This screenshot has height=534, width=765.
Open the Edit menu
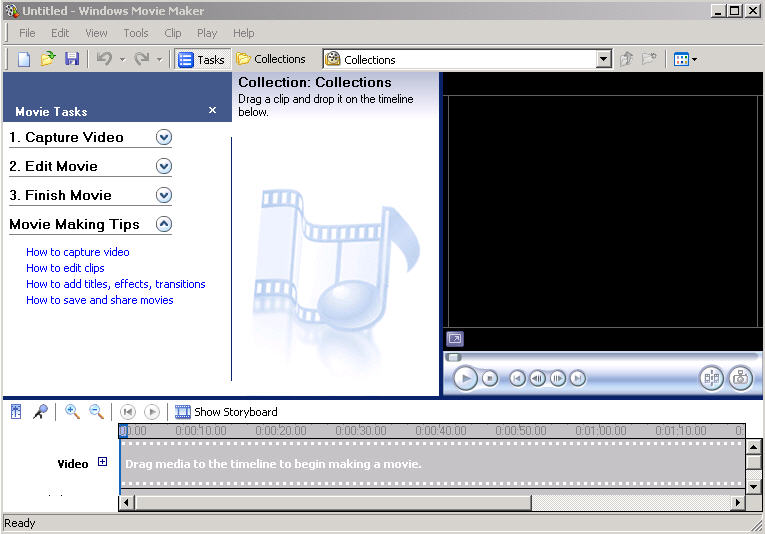point(60,33)
